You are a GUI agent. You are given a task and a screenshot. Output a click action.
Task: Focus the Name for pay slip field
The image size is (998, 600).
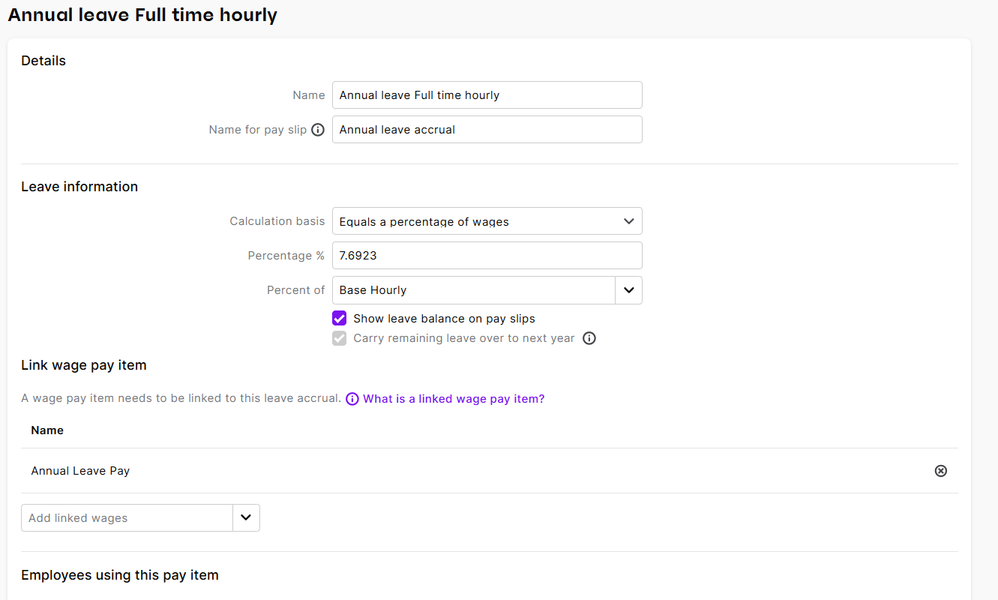tap(487, 130)
